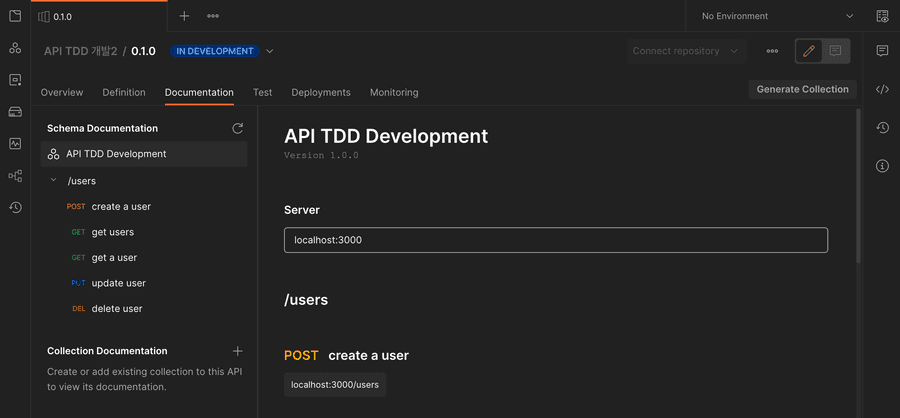
Task: Open the Monitors sidebar icon
Action: [15, 144]
